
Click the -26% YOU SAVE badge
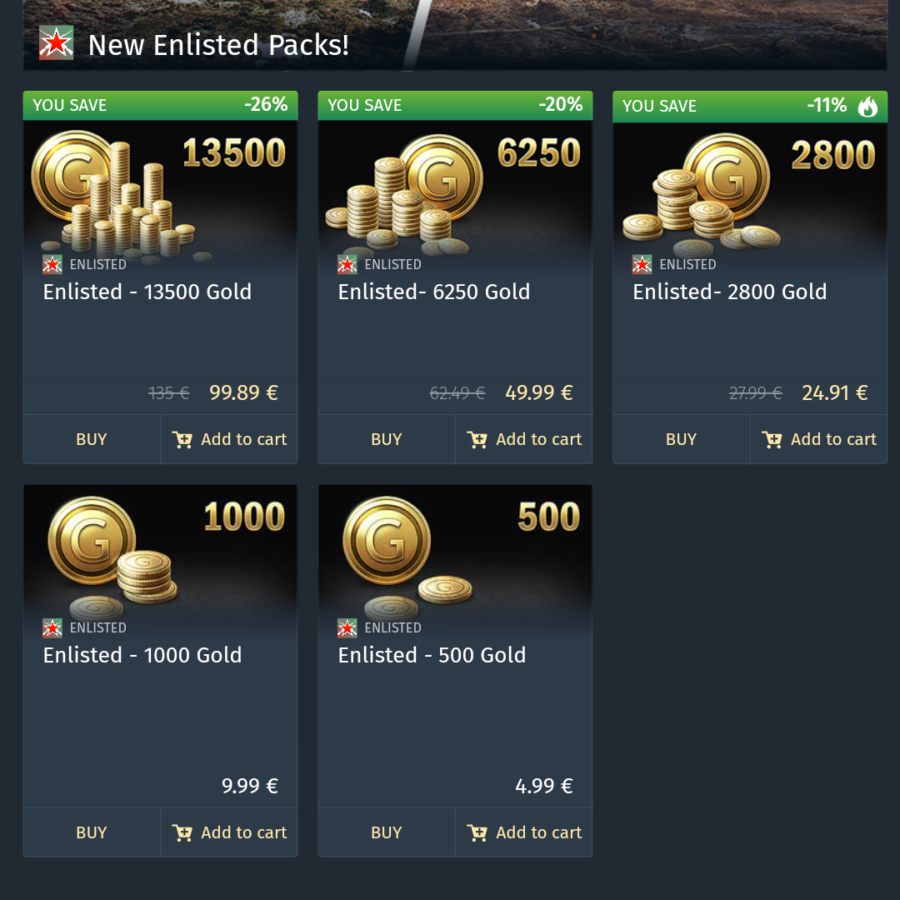point(160,105)
